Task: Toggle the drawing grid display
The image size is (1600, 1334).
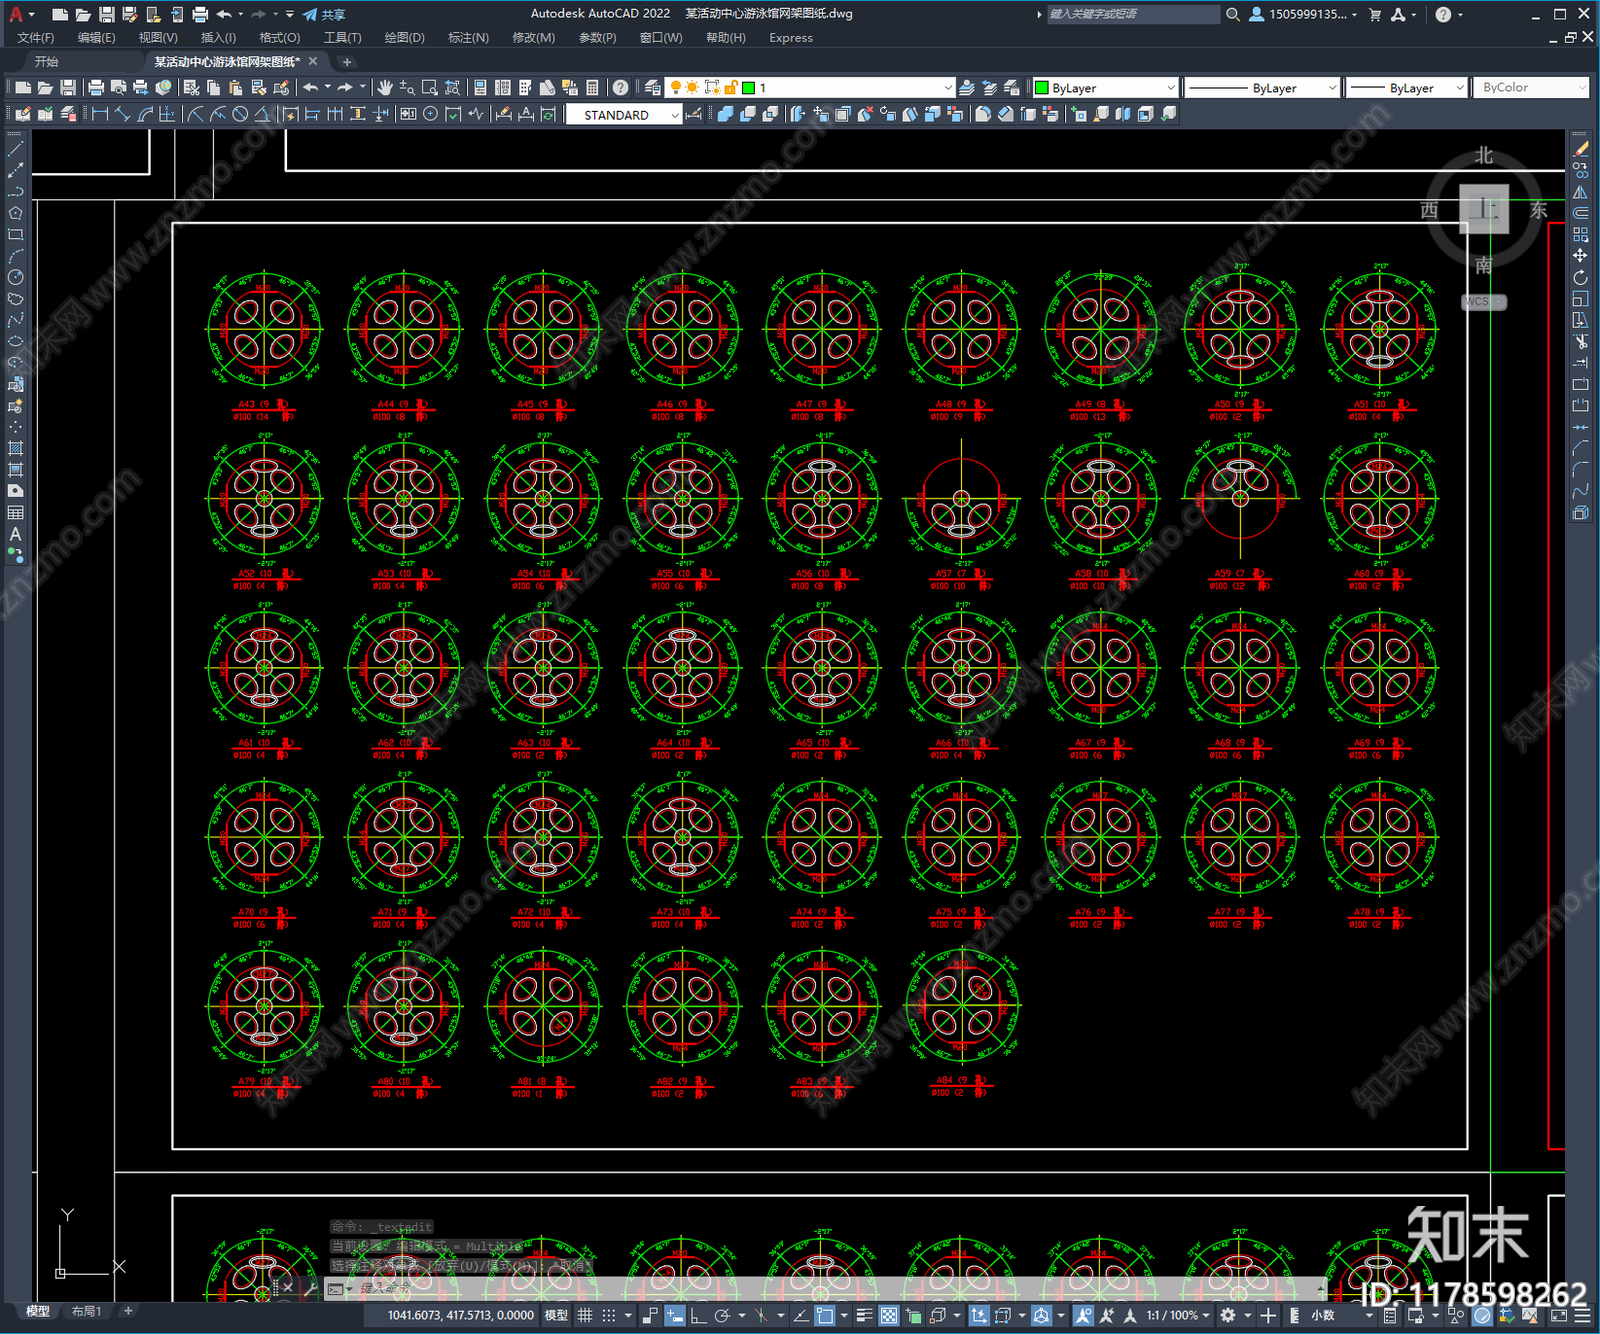Action: [x=585, y=1316]
